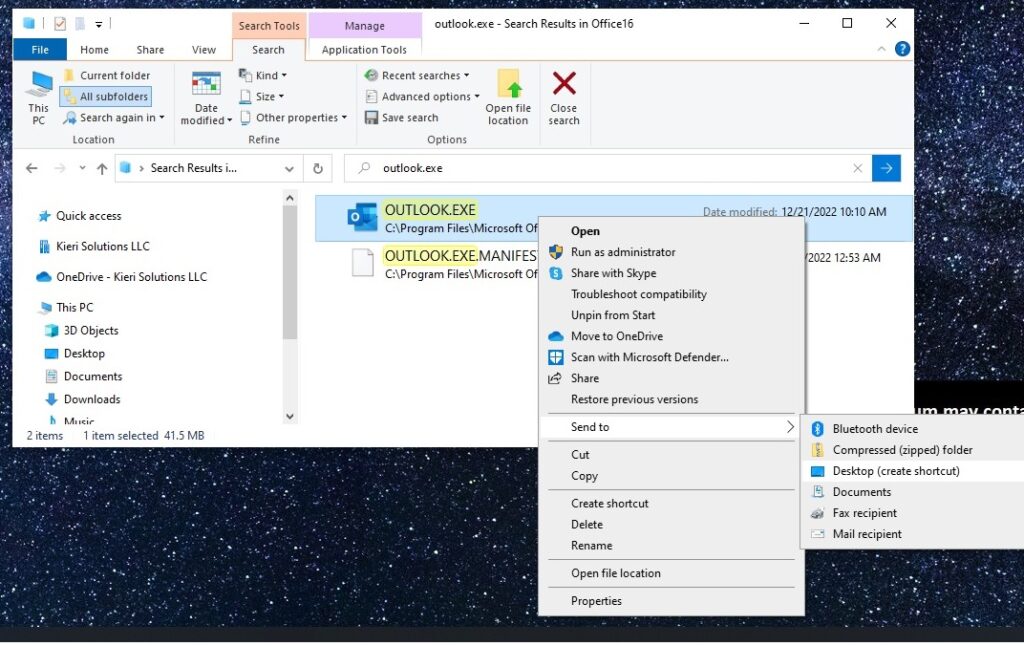The height and width of the screenshot is (646, 1024).
Task: Select the Application Tools tab
Action: click(x=364, y=50)
